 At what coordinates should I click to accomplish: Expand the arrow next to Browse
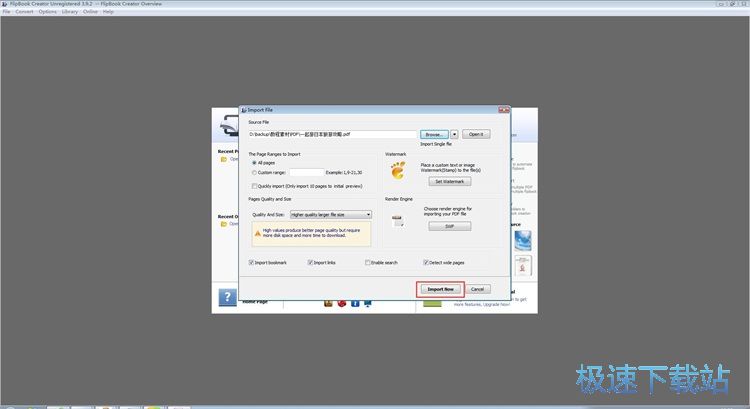tap(454, 134)
